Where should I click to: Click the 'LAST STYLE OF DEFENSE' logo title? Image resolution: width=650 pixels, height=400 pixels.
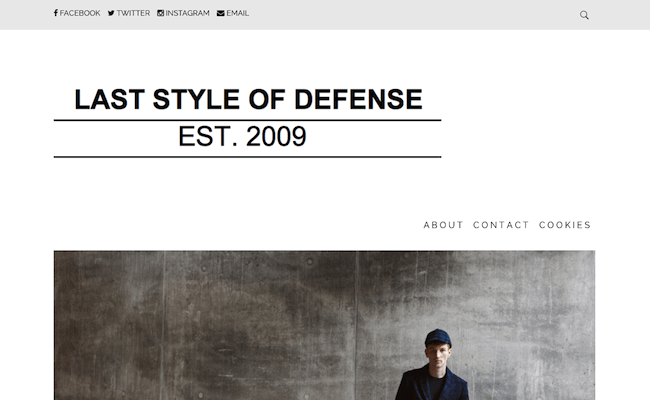click(x=248, y=100)
